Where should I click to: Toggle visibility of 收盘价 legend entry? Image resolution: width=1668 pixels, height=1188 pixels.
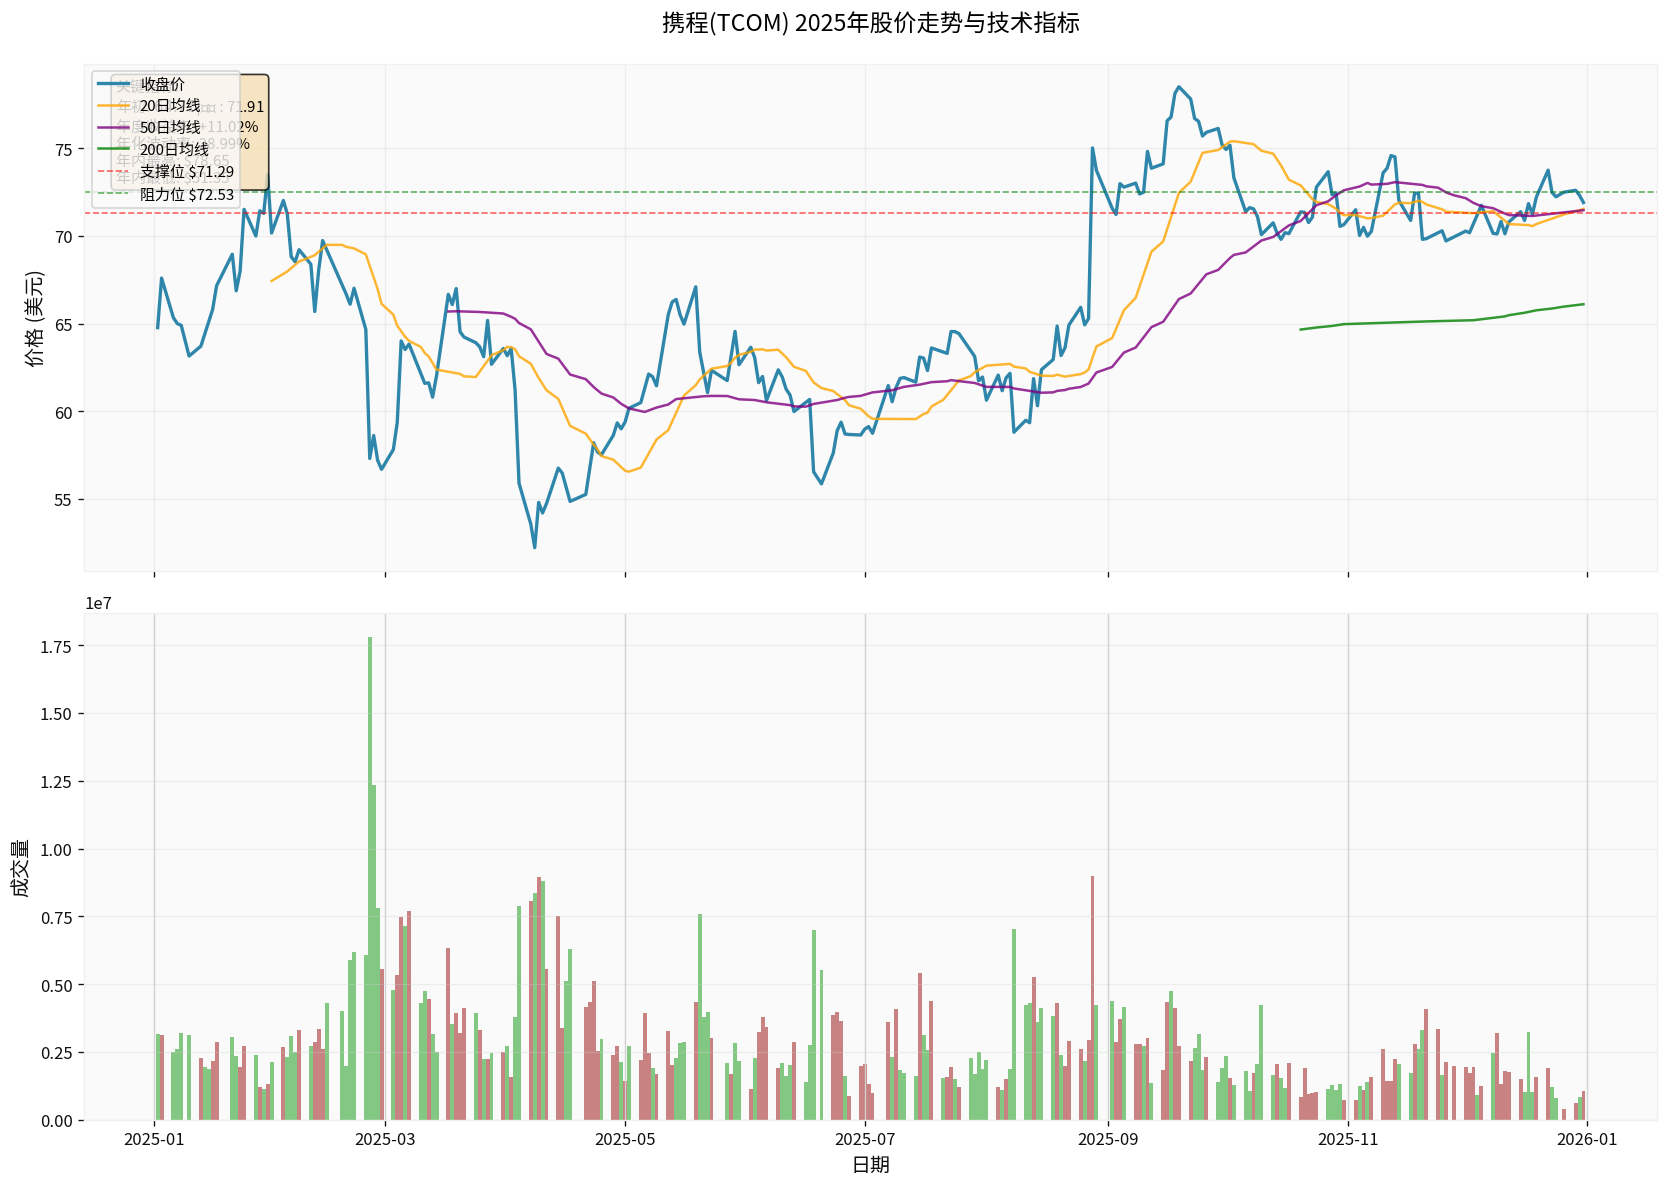coord(160,84)
